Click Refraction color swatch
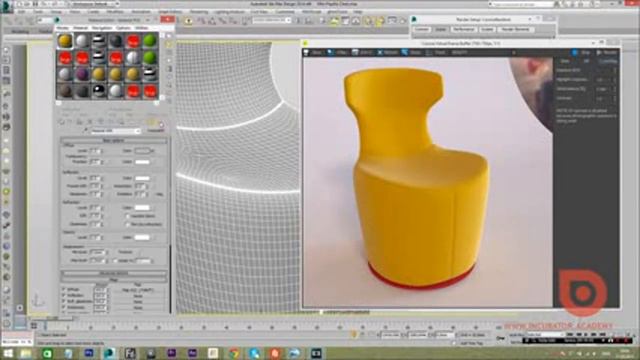This screenshot has height=360, width=640. tap(142, 208)
